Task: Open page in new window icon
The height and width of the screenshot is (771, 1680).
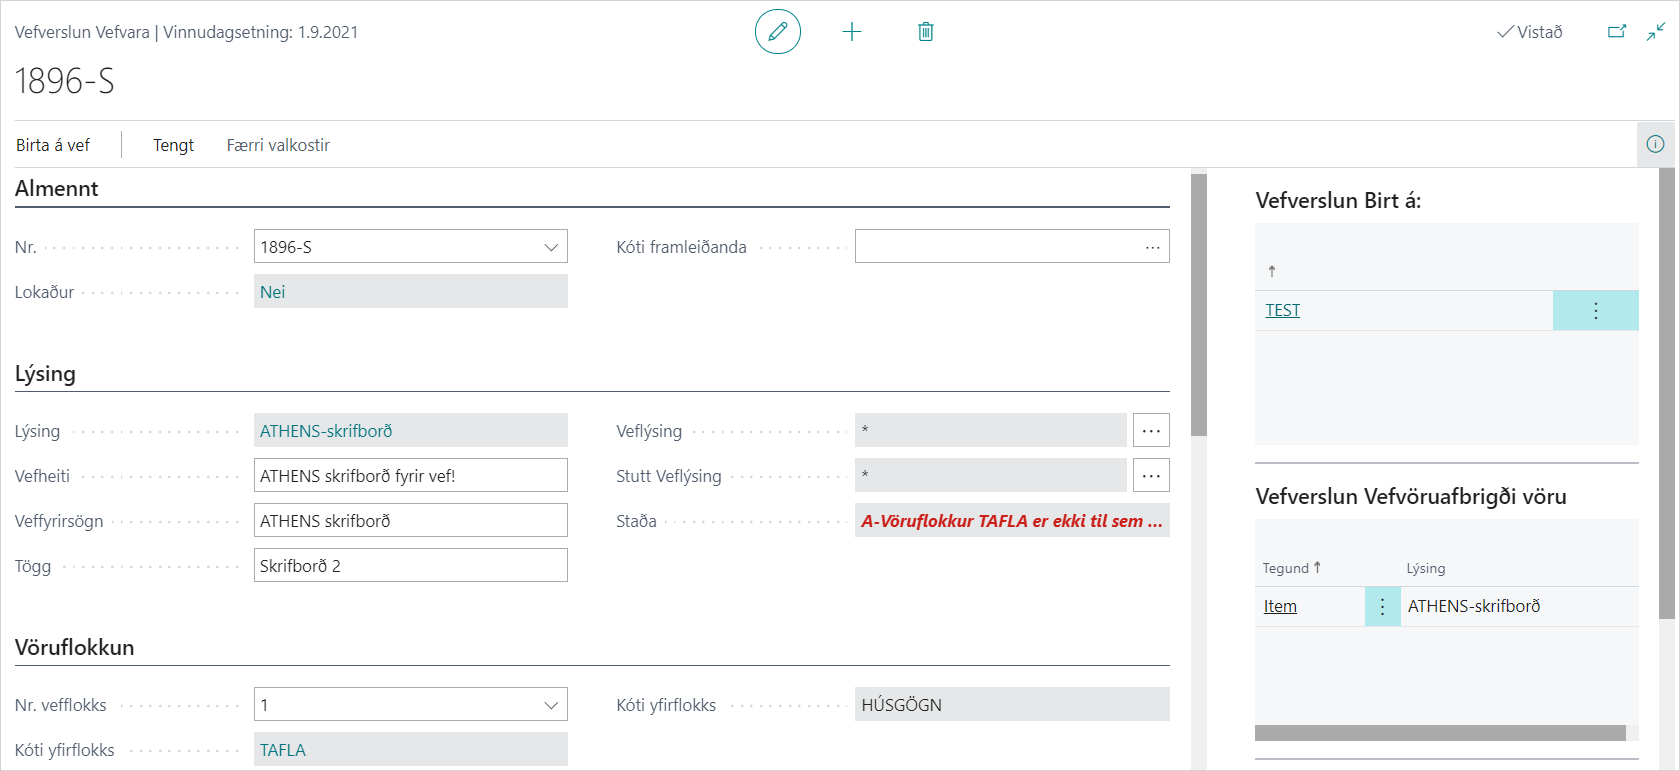Action: (1616, 32)
